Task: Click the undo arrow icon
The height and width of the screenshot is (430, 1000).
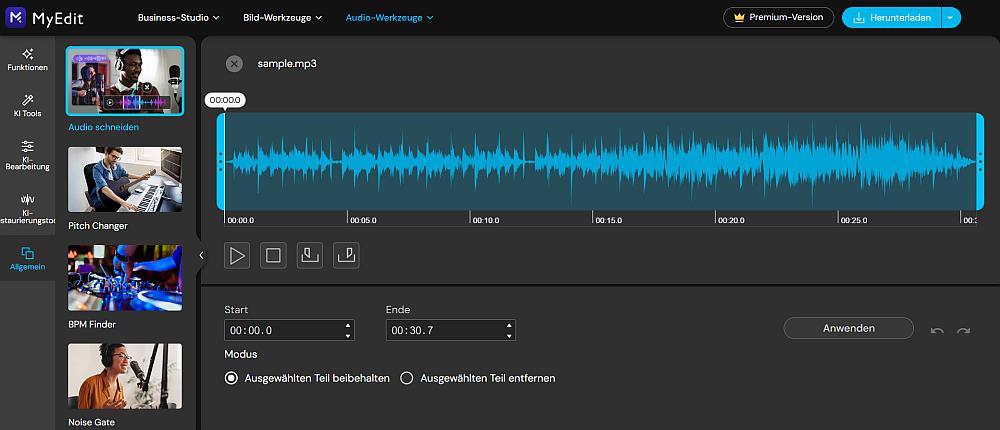Action: 937,331
